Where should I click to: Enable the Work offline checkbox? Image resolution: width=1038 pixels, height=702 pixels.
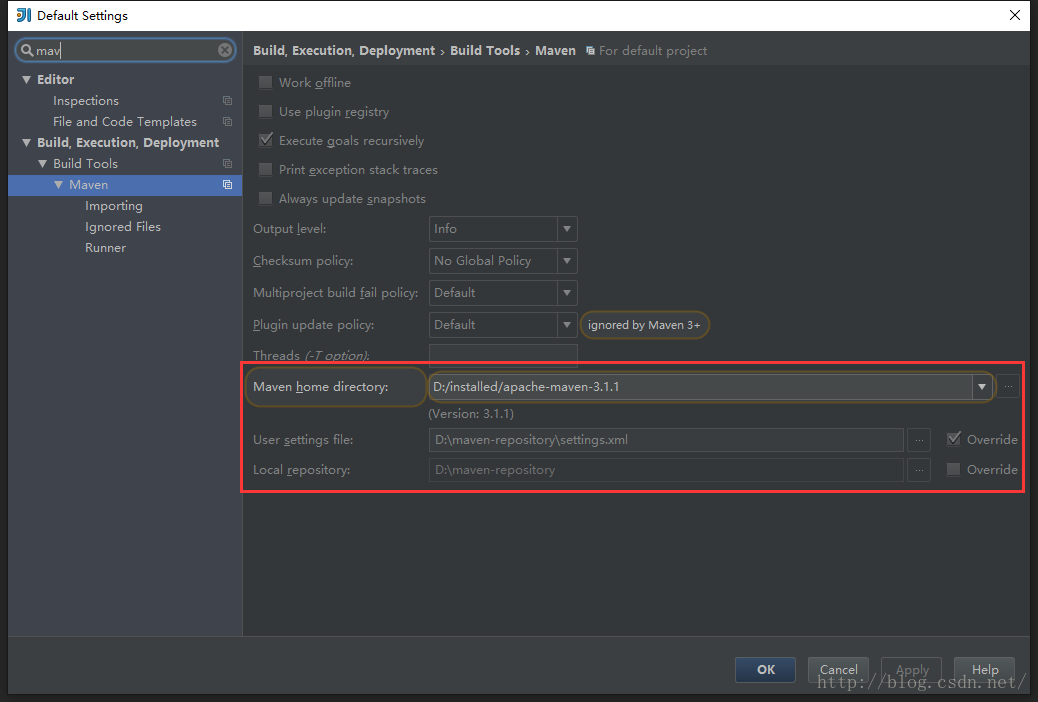[x=265, y=82]
